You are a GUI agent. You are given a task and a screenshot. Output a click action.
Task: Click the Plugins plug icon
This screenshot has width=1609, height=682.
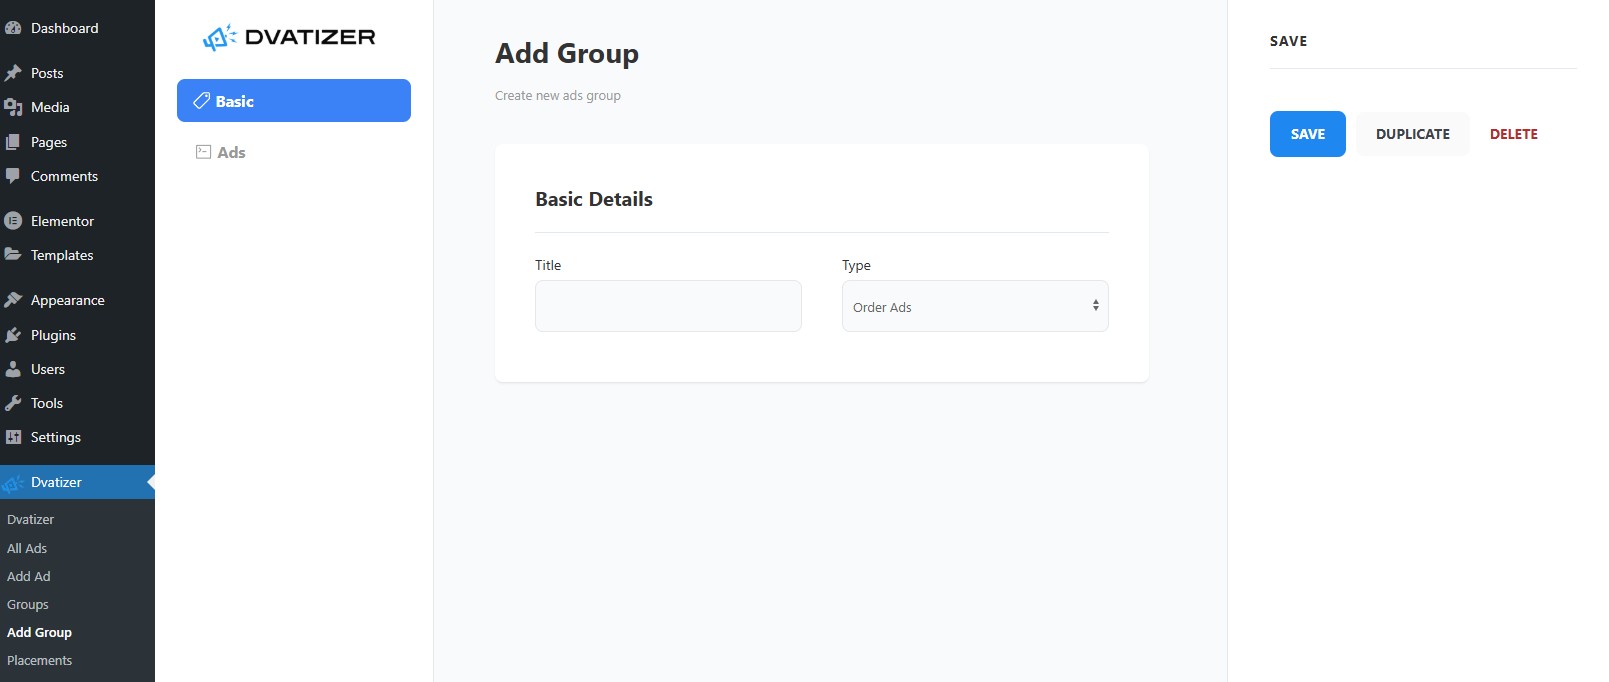(13, 335)
